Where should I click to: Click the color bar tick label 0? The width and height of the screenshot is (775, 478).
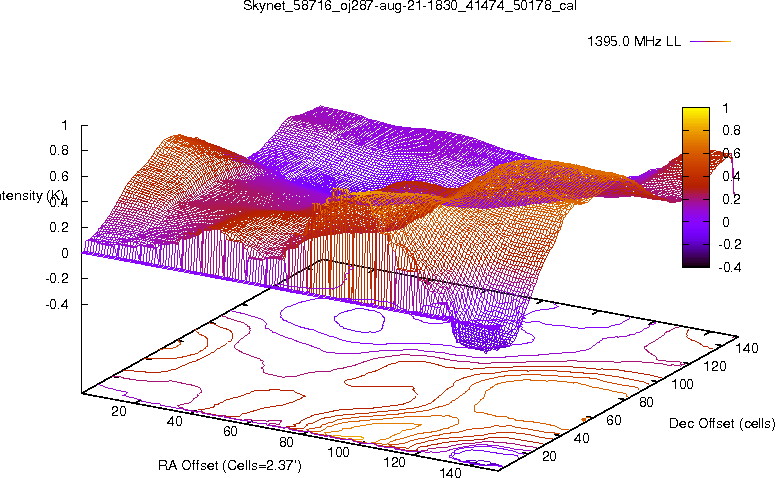(x=726, y=222)
